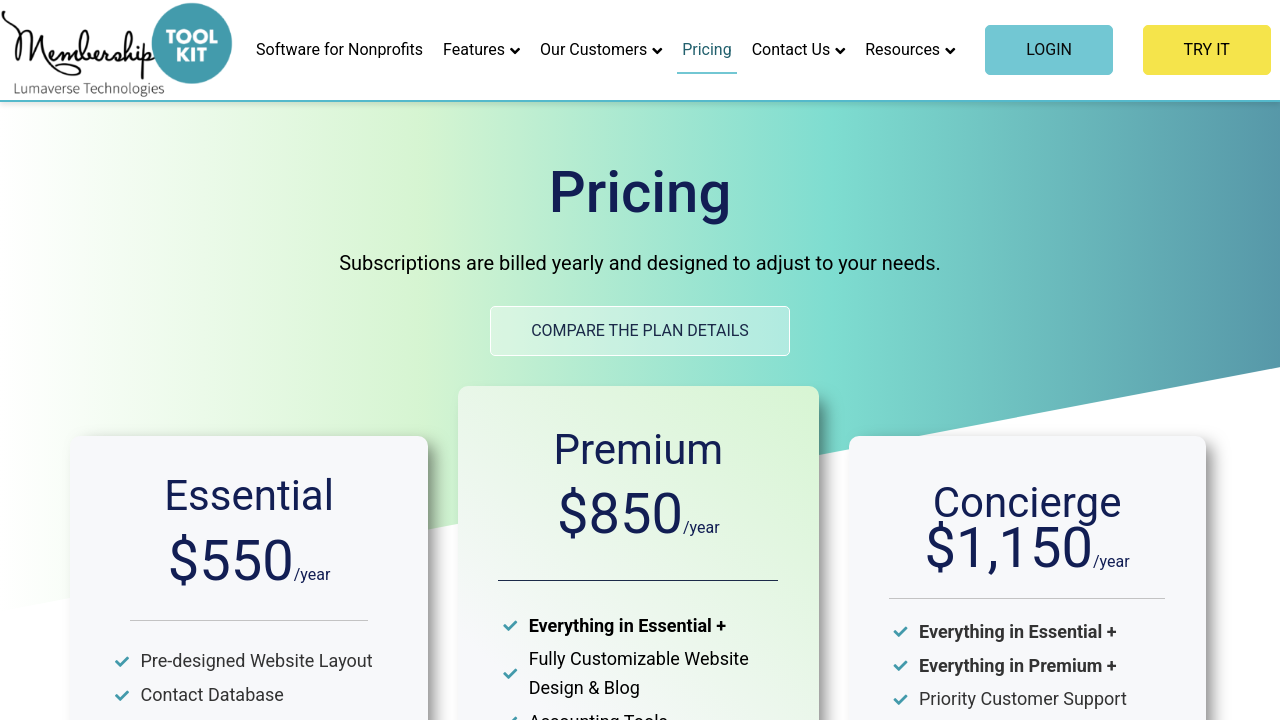Screen dimensions: 1280x720
Task: Select the Pricing nav item
Action: click(707, 50)
